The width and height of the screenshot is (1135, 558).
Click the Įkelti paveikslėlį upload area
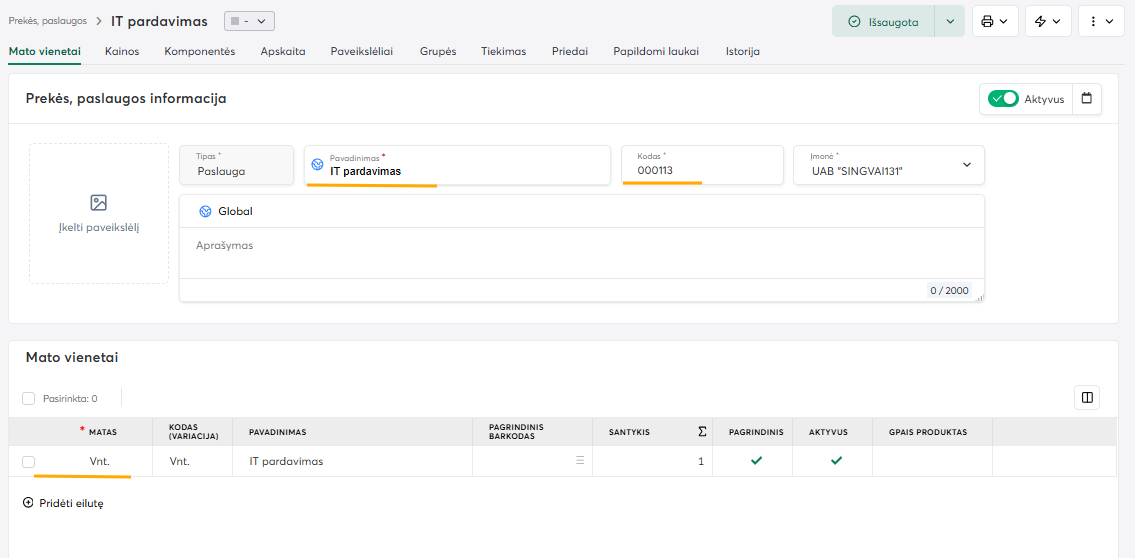tap(99, 213)
